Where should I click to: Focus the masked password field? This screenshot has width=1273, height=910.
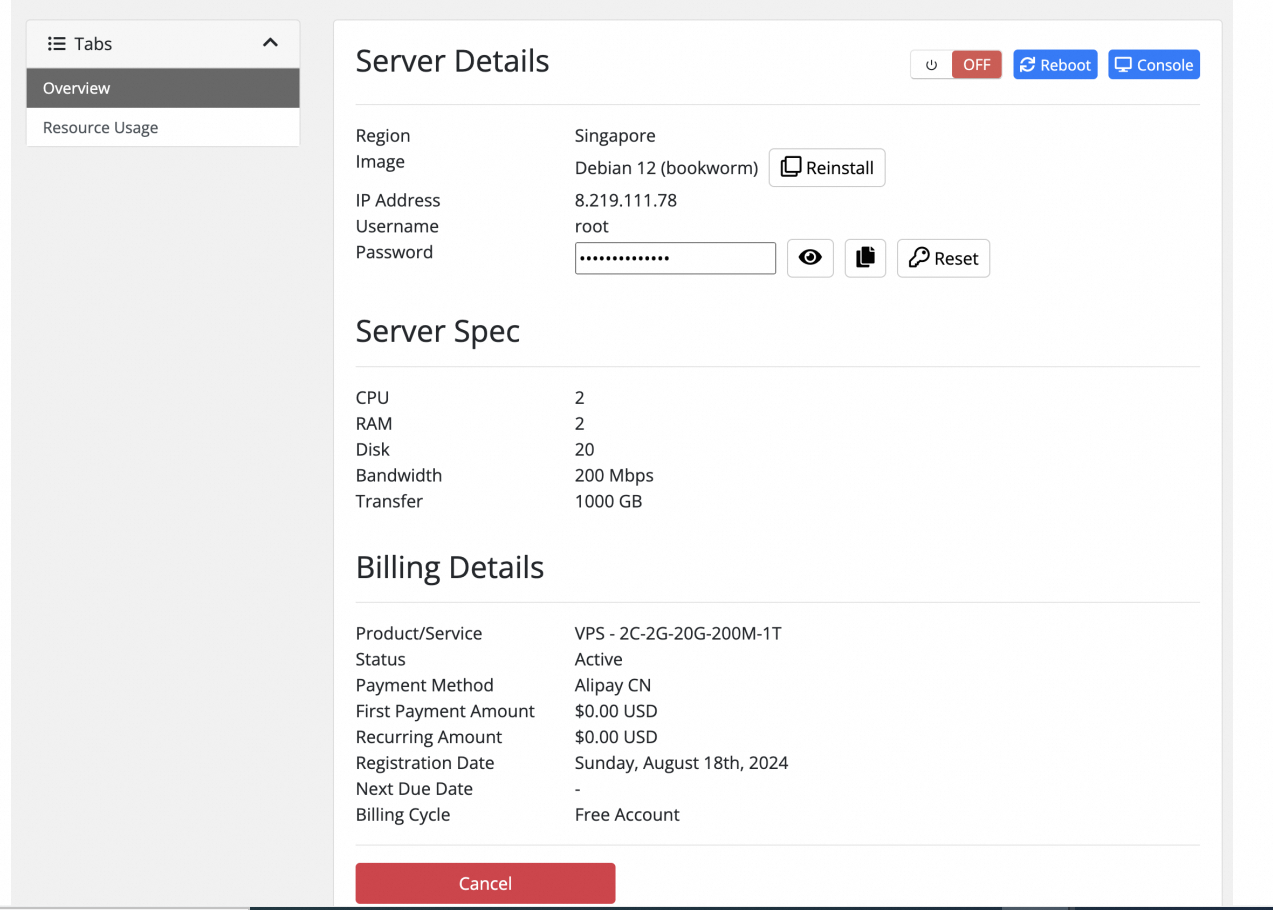[x=675, y=258]
